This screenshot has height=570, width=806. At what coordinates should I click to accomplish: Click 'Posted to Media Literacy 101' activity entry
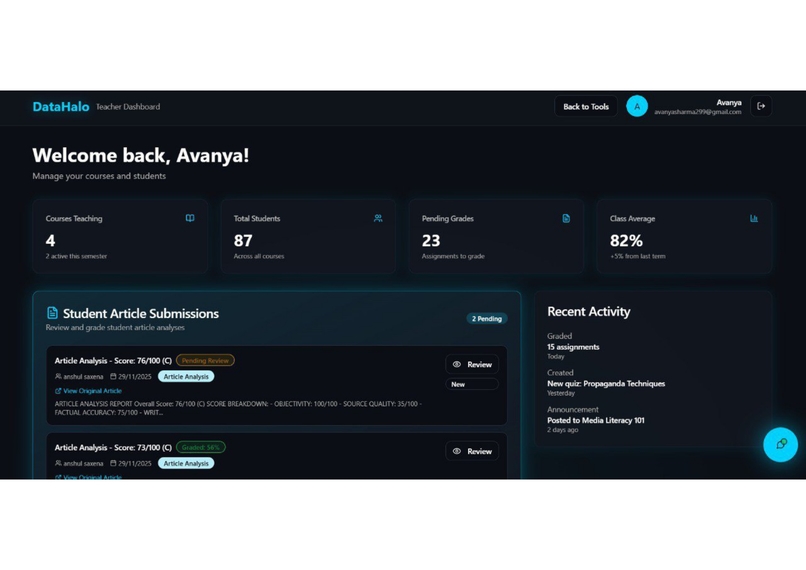(x=596, y=420)
